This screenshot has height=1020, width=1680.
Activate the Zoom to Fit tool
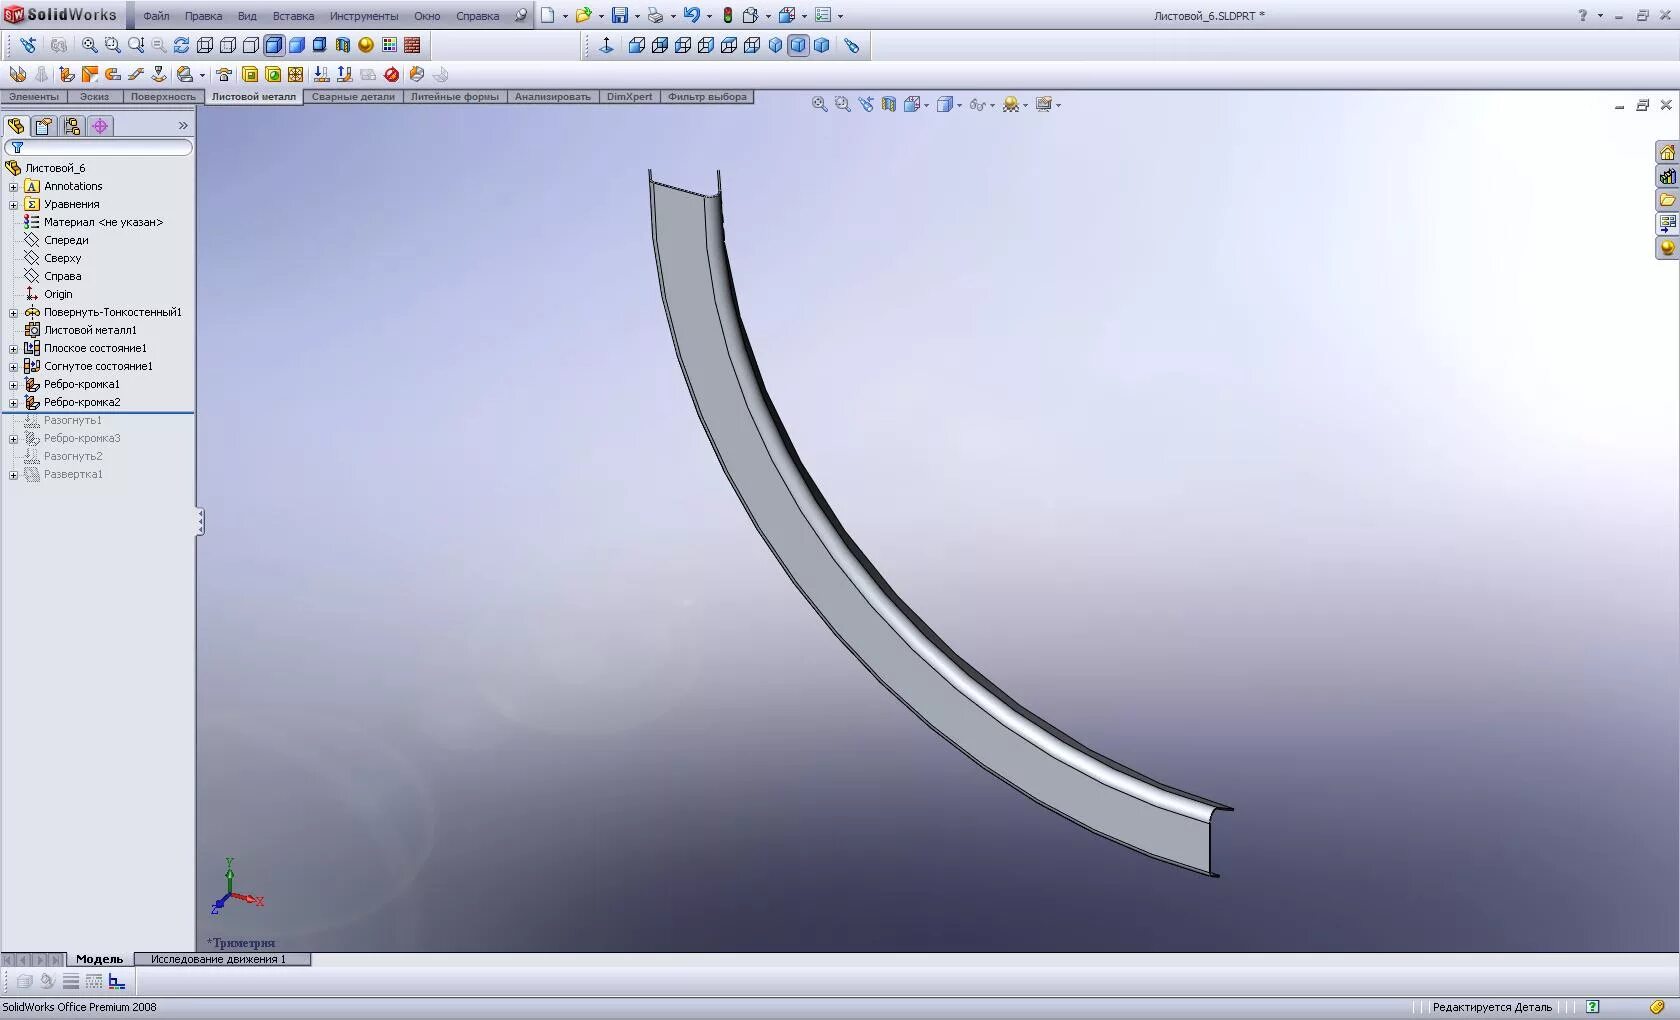[x=88, y=45]
